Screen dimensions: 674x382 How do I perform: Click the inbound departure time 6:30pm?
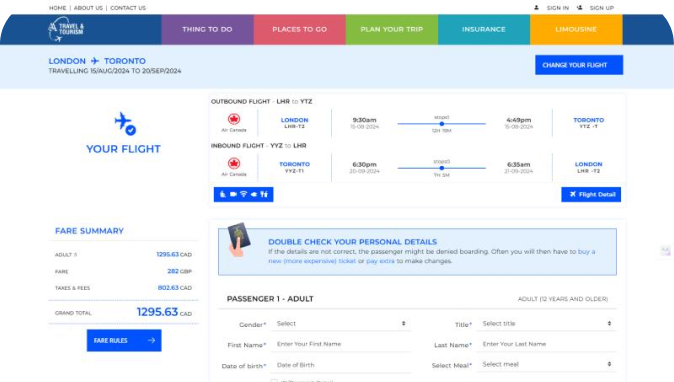[365, 164]
